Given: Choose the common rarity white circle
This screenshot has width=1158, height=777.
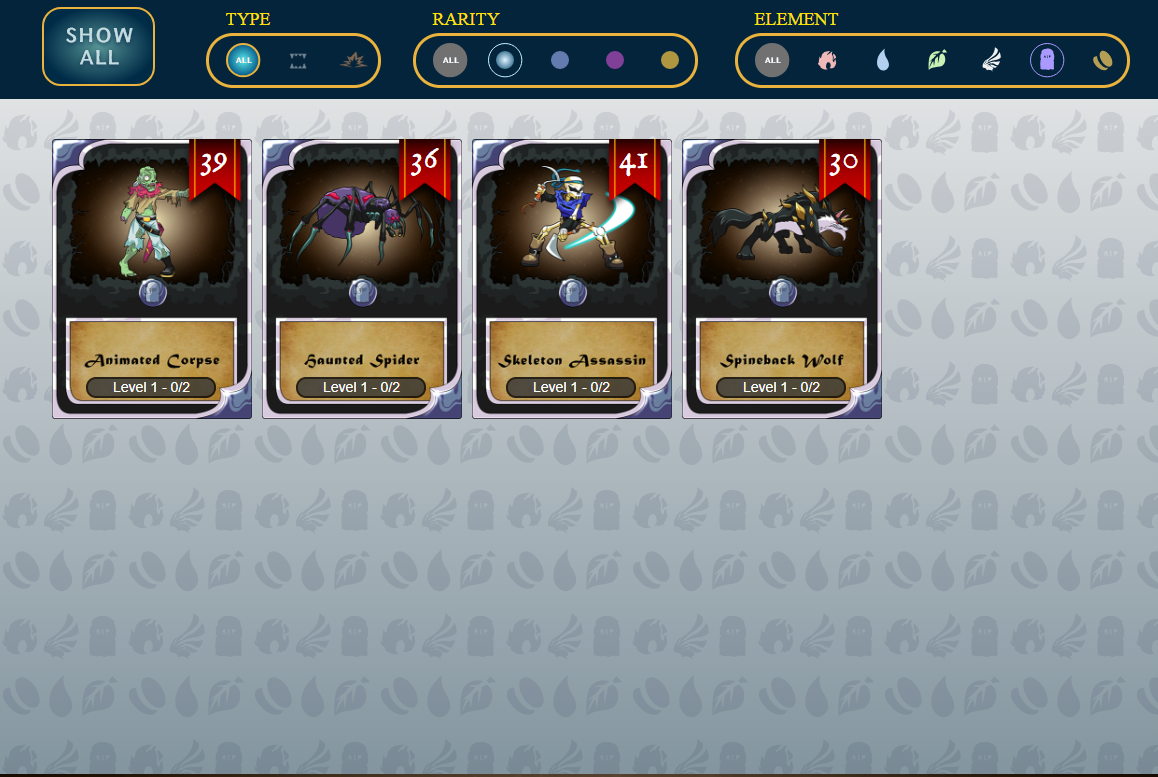Looking at the screenshot, I should coord(505,61).
